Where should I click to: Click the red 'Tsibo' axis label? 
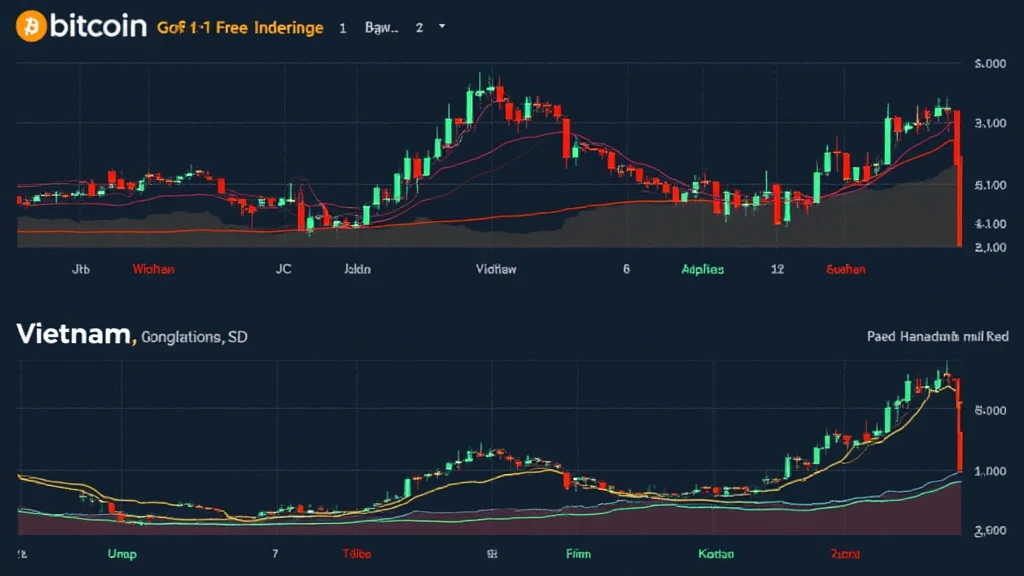[x=357, y=554]
